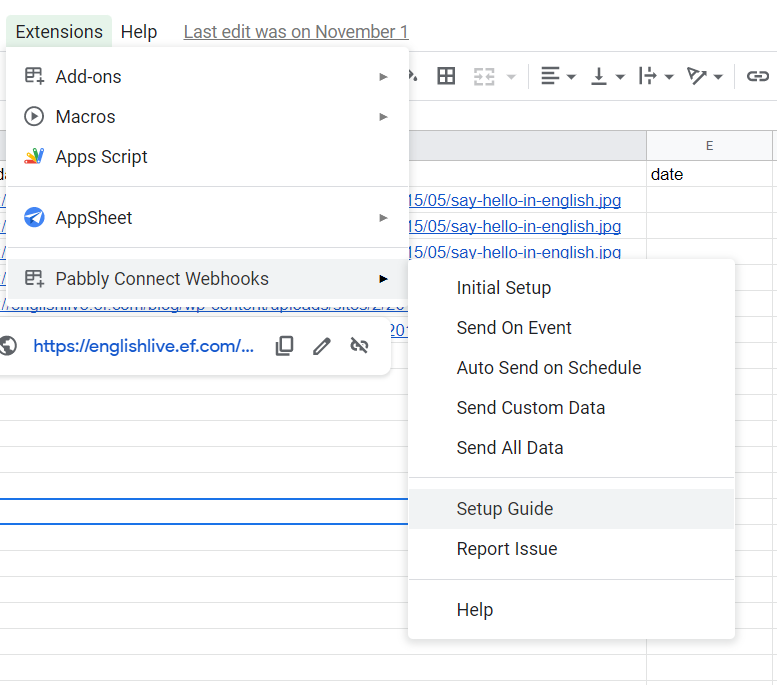Click the vertical align icon

point(599,76)
